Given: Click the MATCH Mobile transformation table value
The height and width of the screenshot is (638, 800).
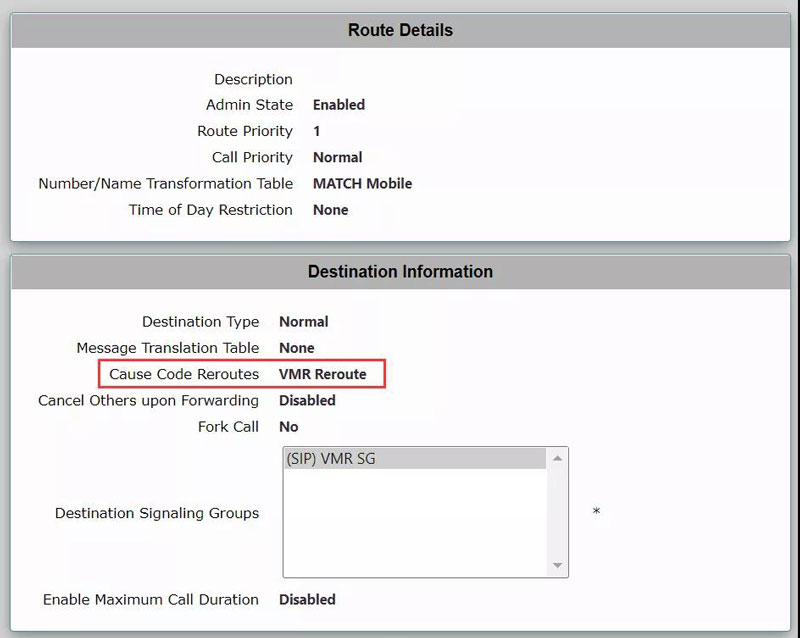Looking at the screenshot, I should click(x=362, y=184).
